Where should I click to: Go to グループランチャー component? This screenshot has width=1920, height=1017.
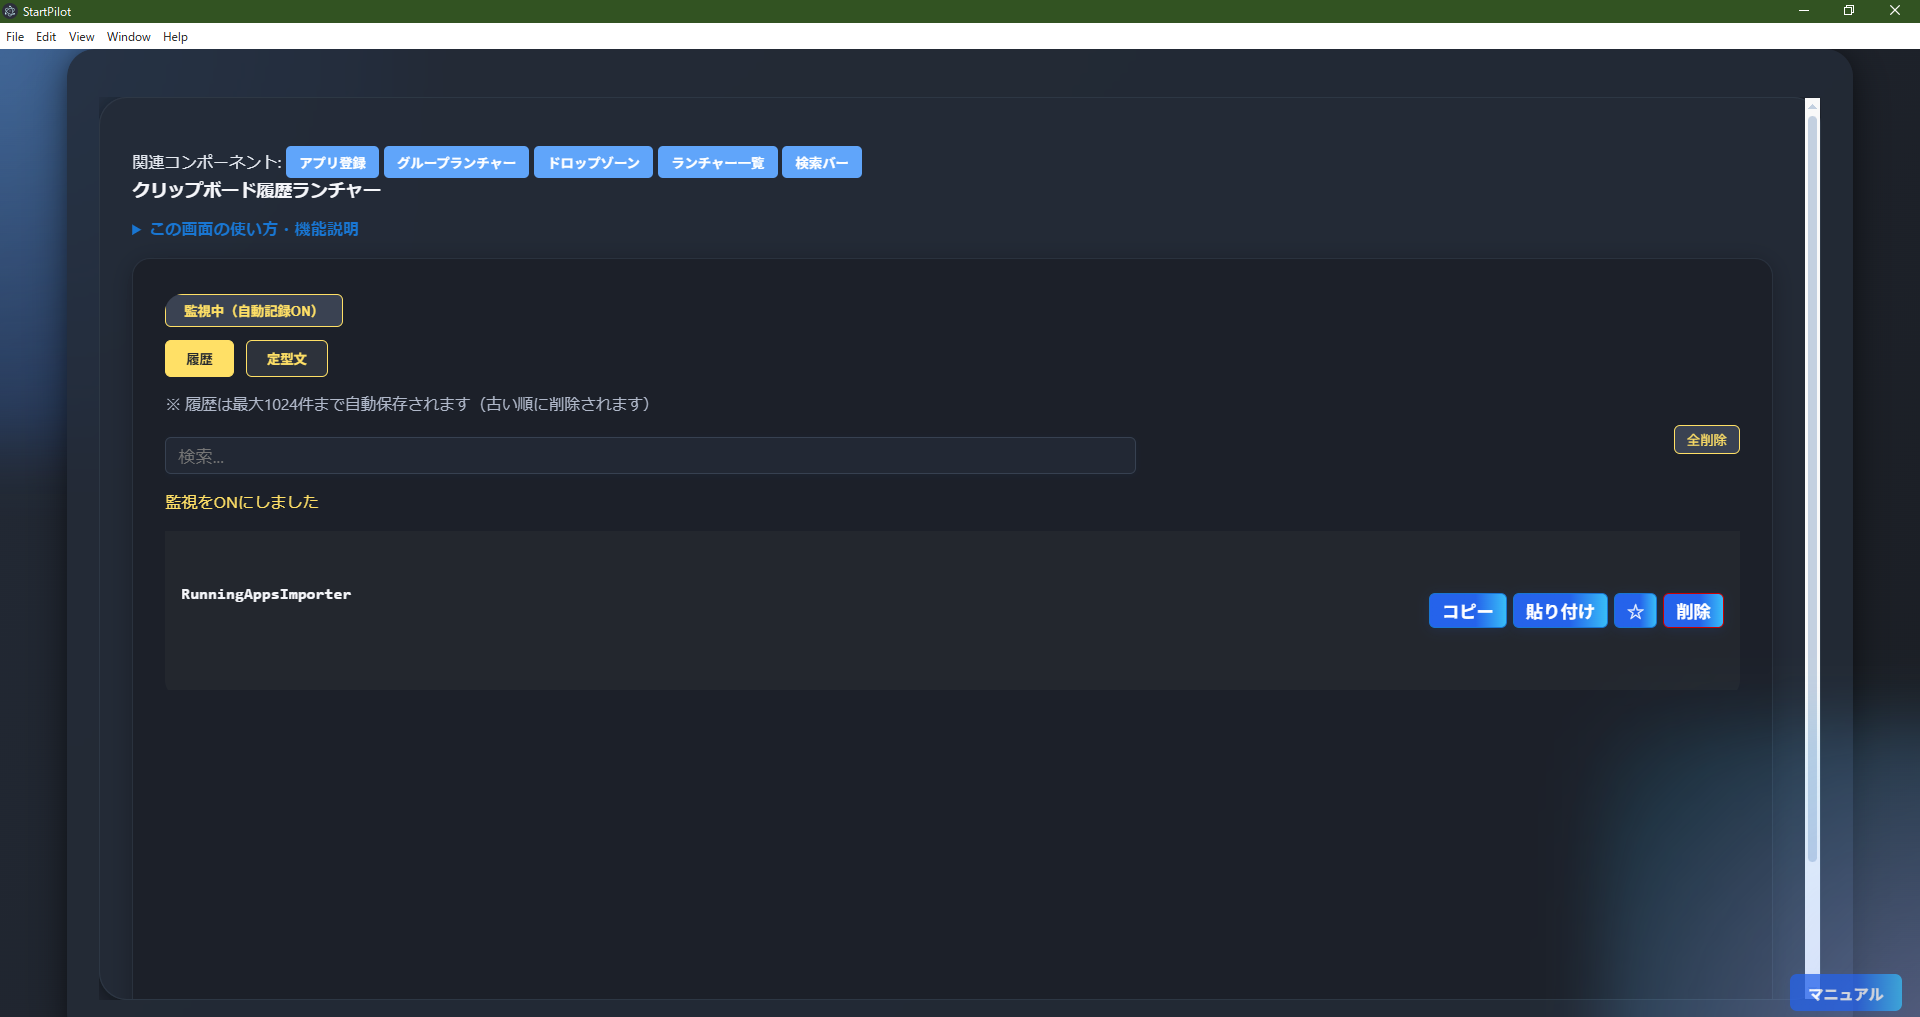(x=456, y=163)
